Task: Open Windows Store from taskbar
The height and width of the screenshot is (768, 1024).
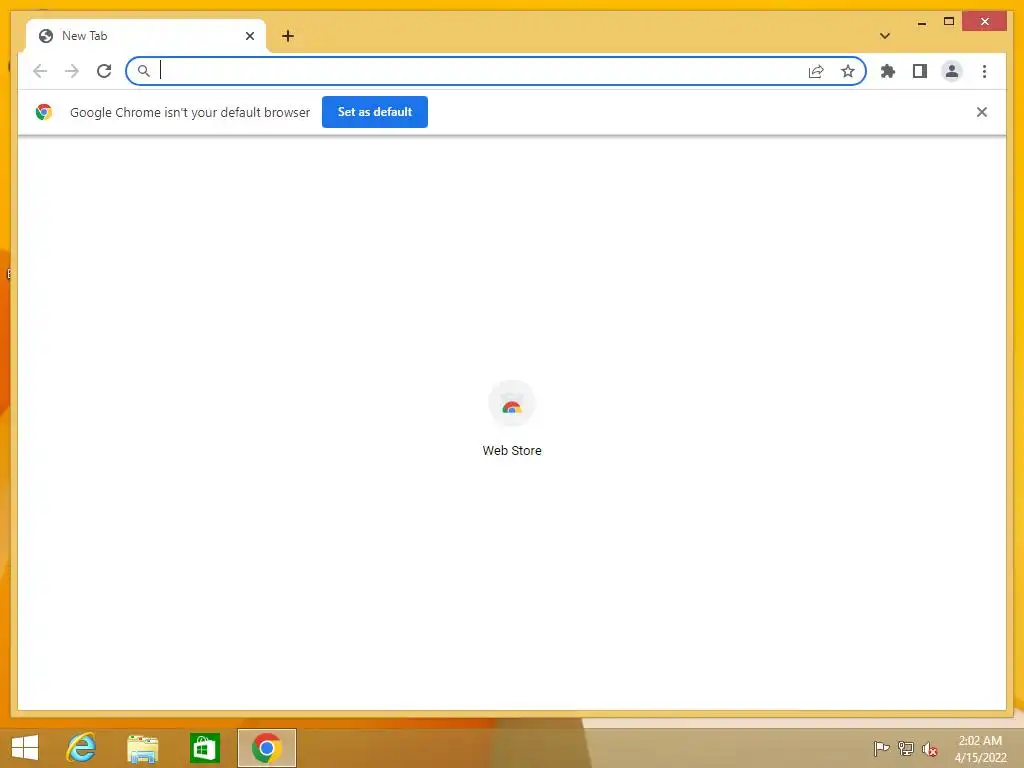Action: (x=204, y=748)
